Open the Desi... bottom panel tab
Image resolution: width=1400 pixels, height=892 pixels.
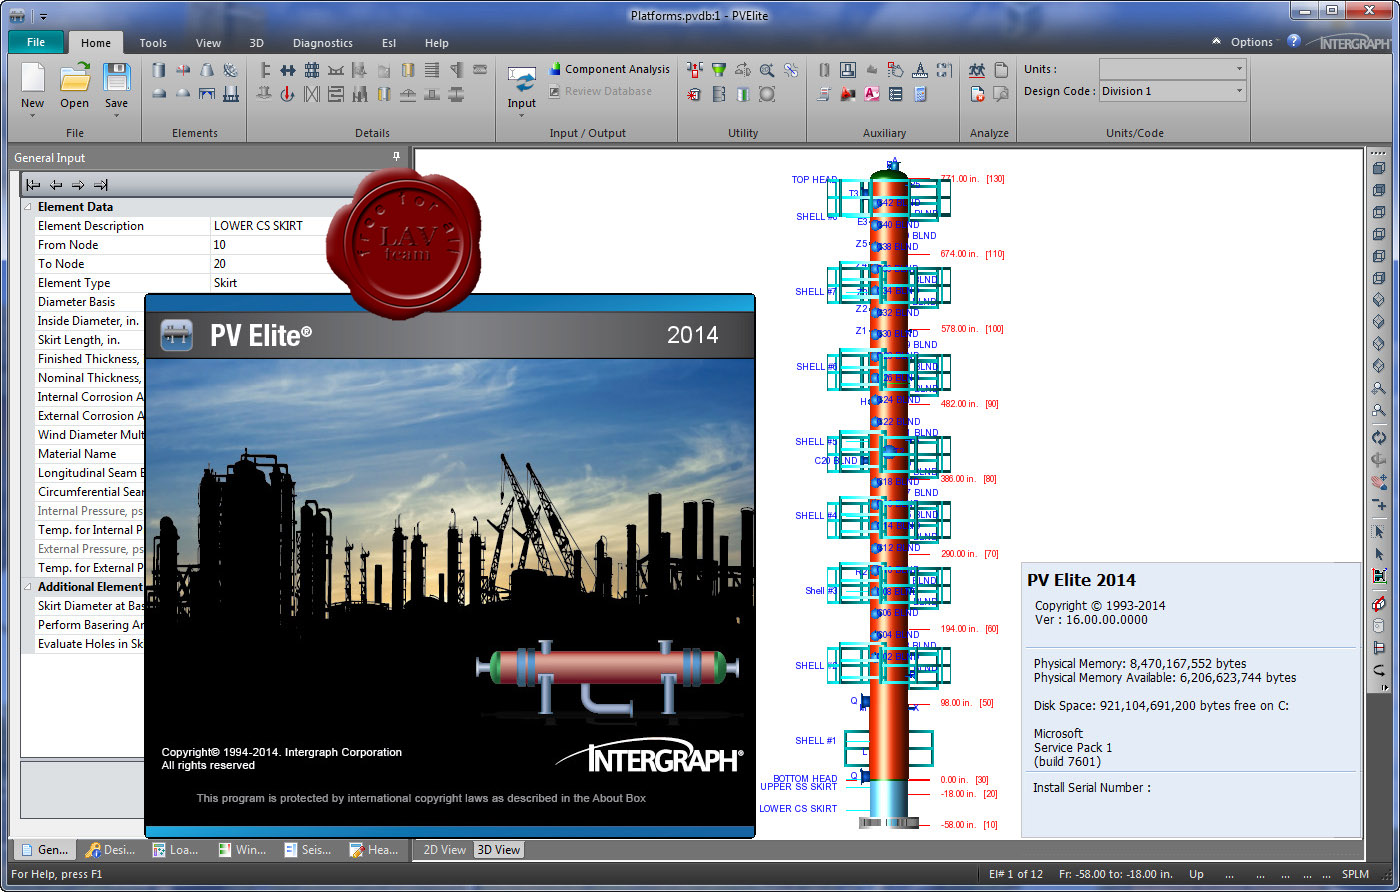point(111,850)
